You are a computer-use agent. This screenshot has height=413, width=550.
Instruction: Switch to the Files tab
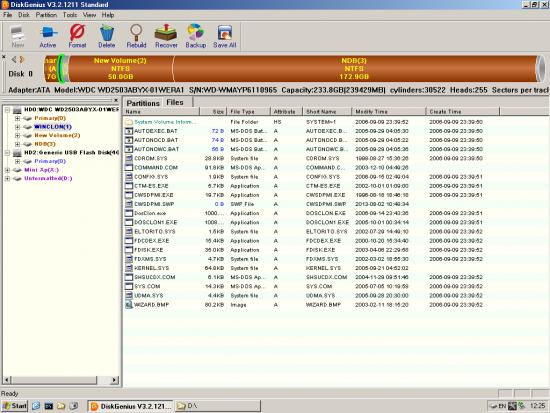point(175,102)
